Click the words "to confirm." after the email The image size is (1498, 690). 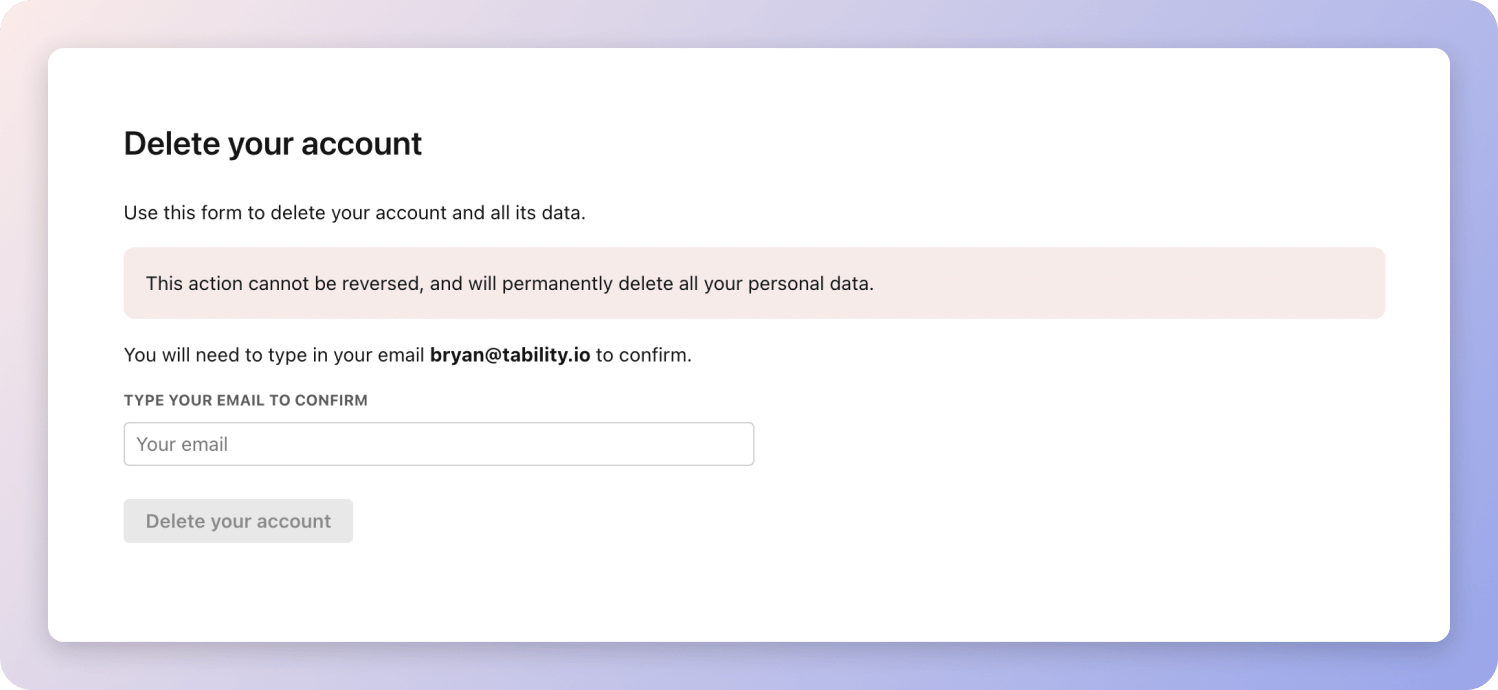pyautogui.click(x=644, y=355)
